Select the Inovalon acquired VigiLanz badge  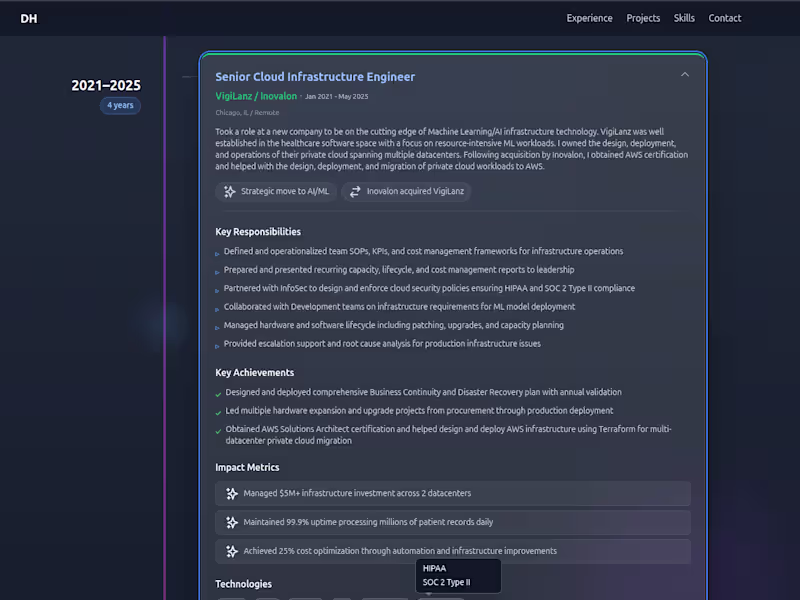point(406,191)
